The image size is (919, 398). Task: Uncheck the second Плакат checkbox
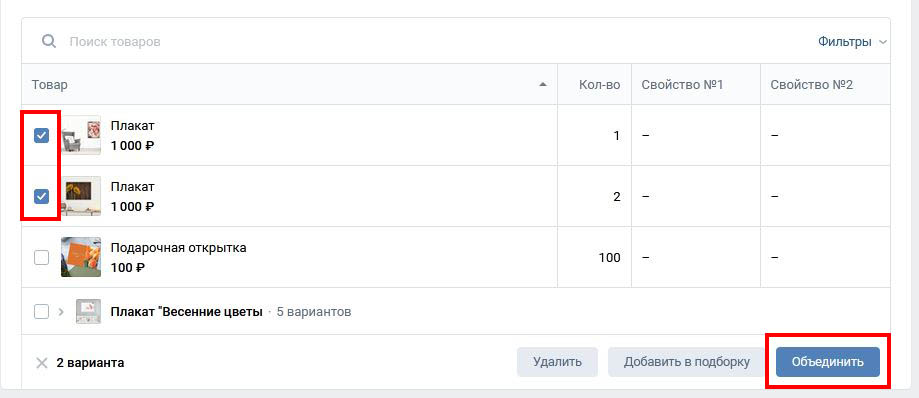41,196
